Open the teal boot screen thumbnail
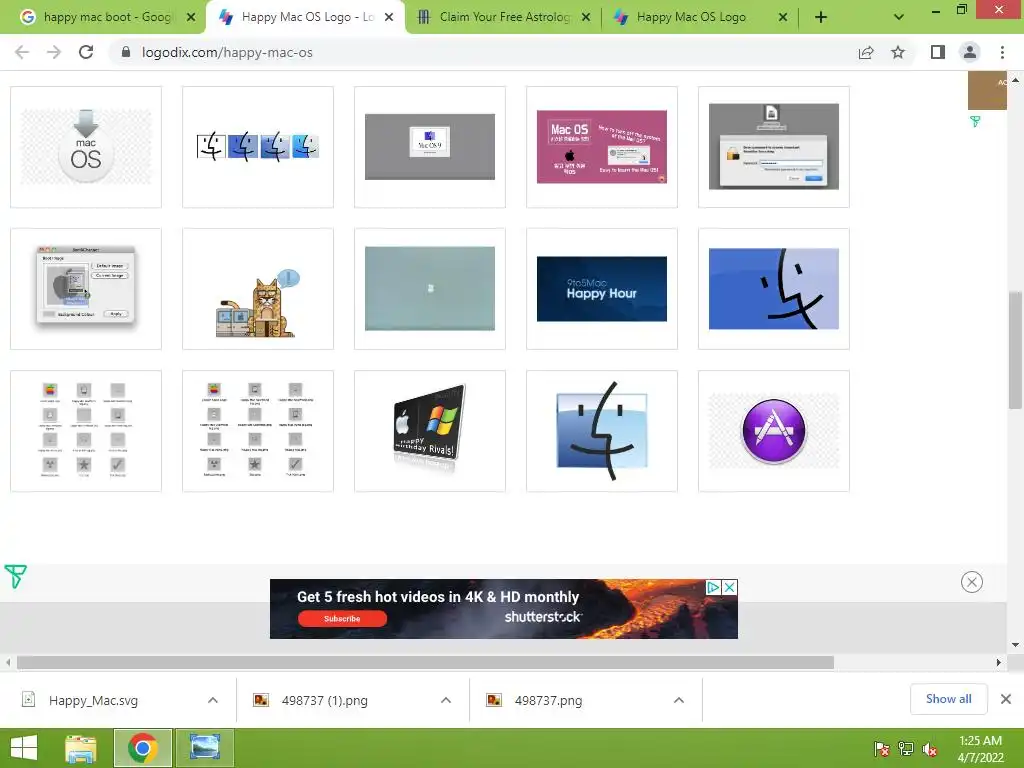 [430, 289]
